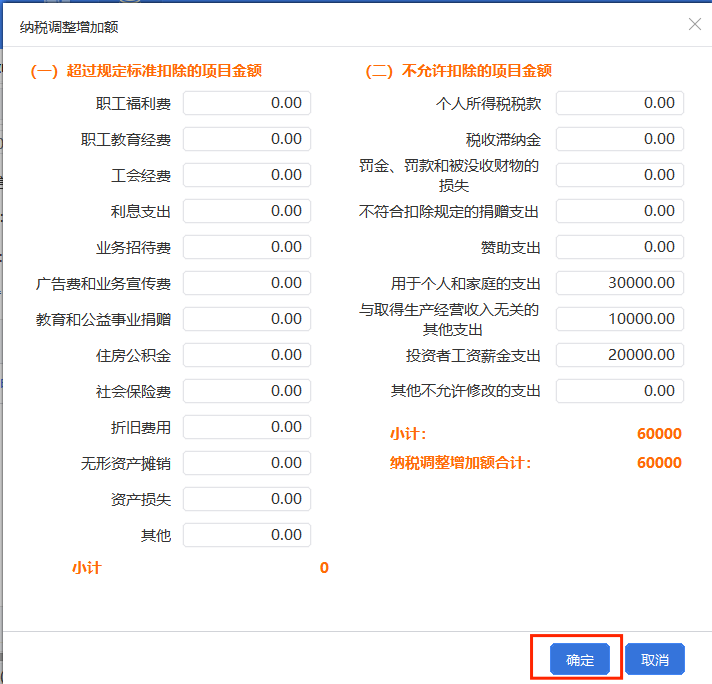This screenshot has height=684, width=712.
Task: Select the 用于个人和家庭的支出 label
Action: pos(466,283)
